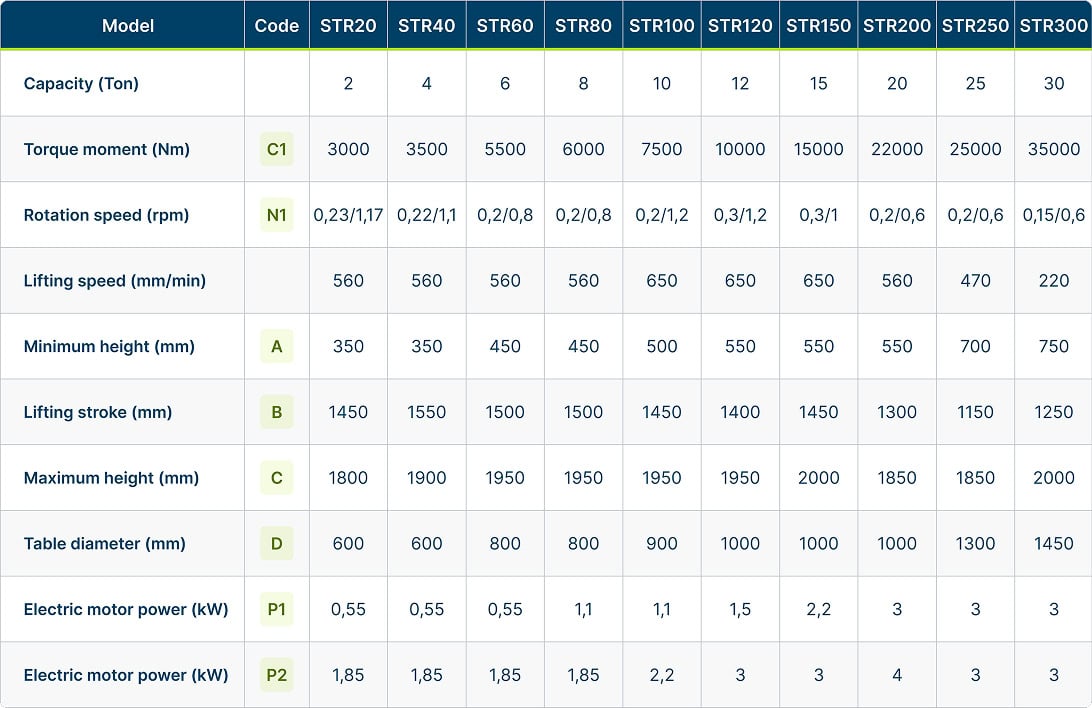Screen dimensions: 1092x708
Task: Click the Torque moment (Nm) row label
Action: pos(107,149)
